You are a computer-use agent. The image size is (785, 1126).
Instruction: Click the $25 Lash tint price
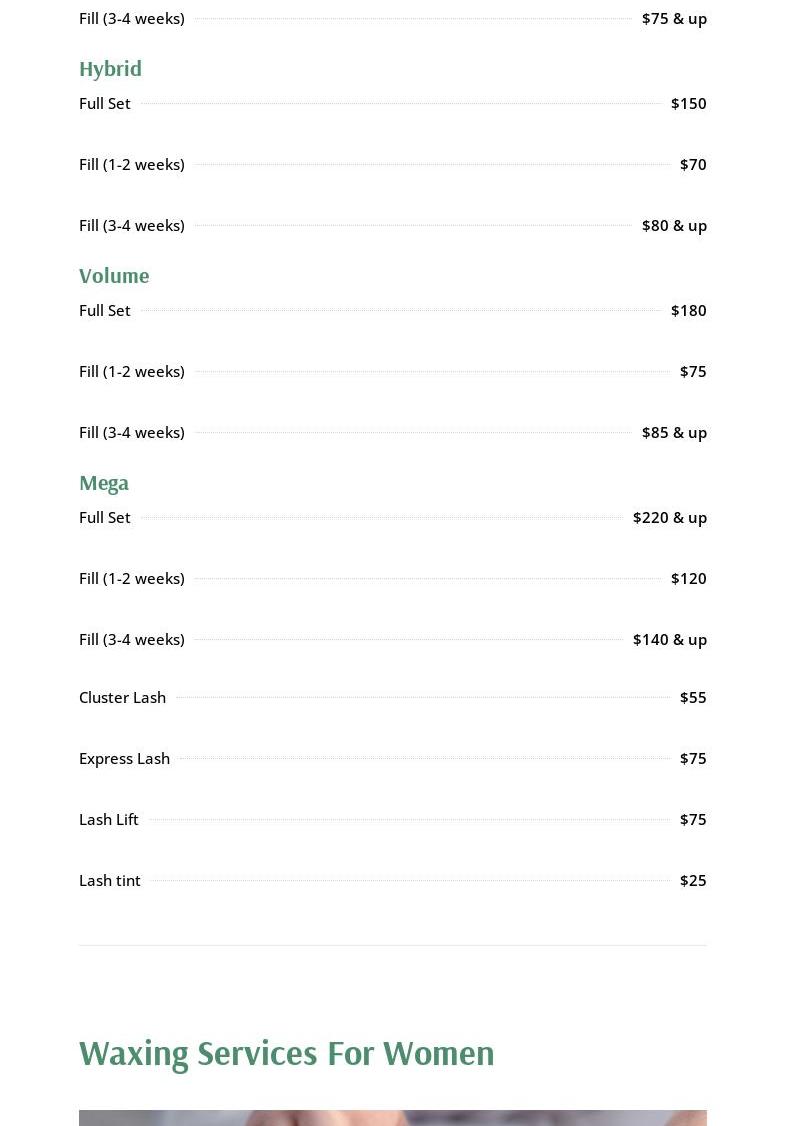[x=692, y=880]
